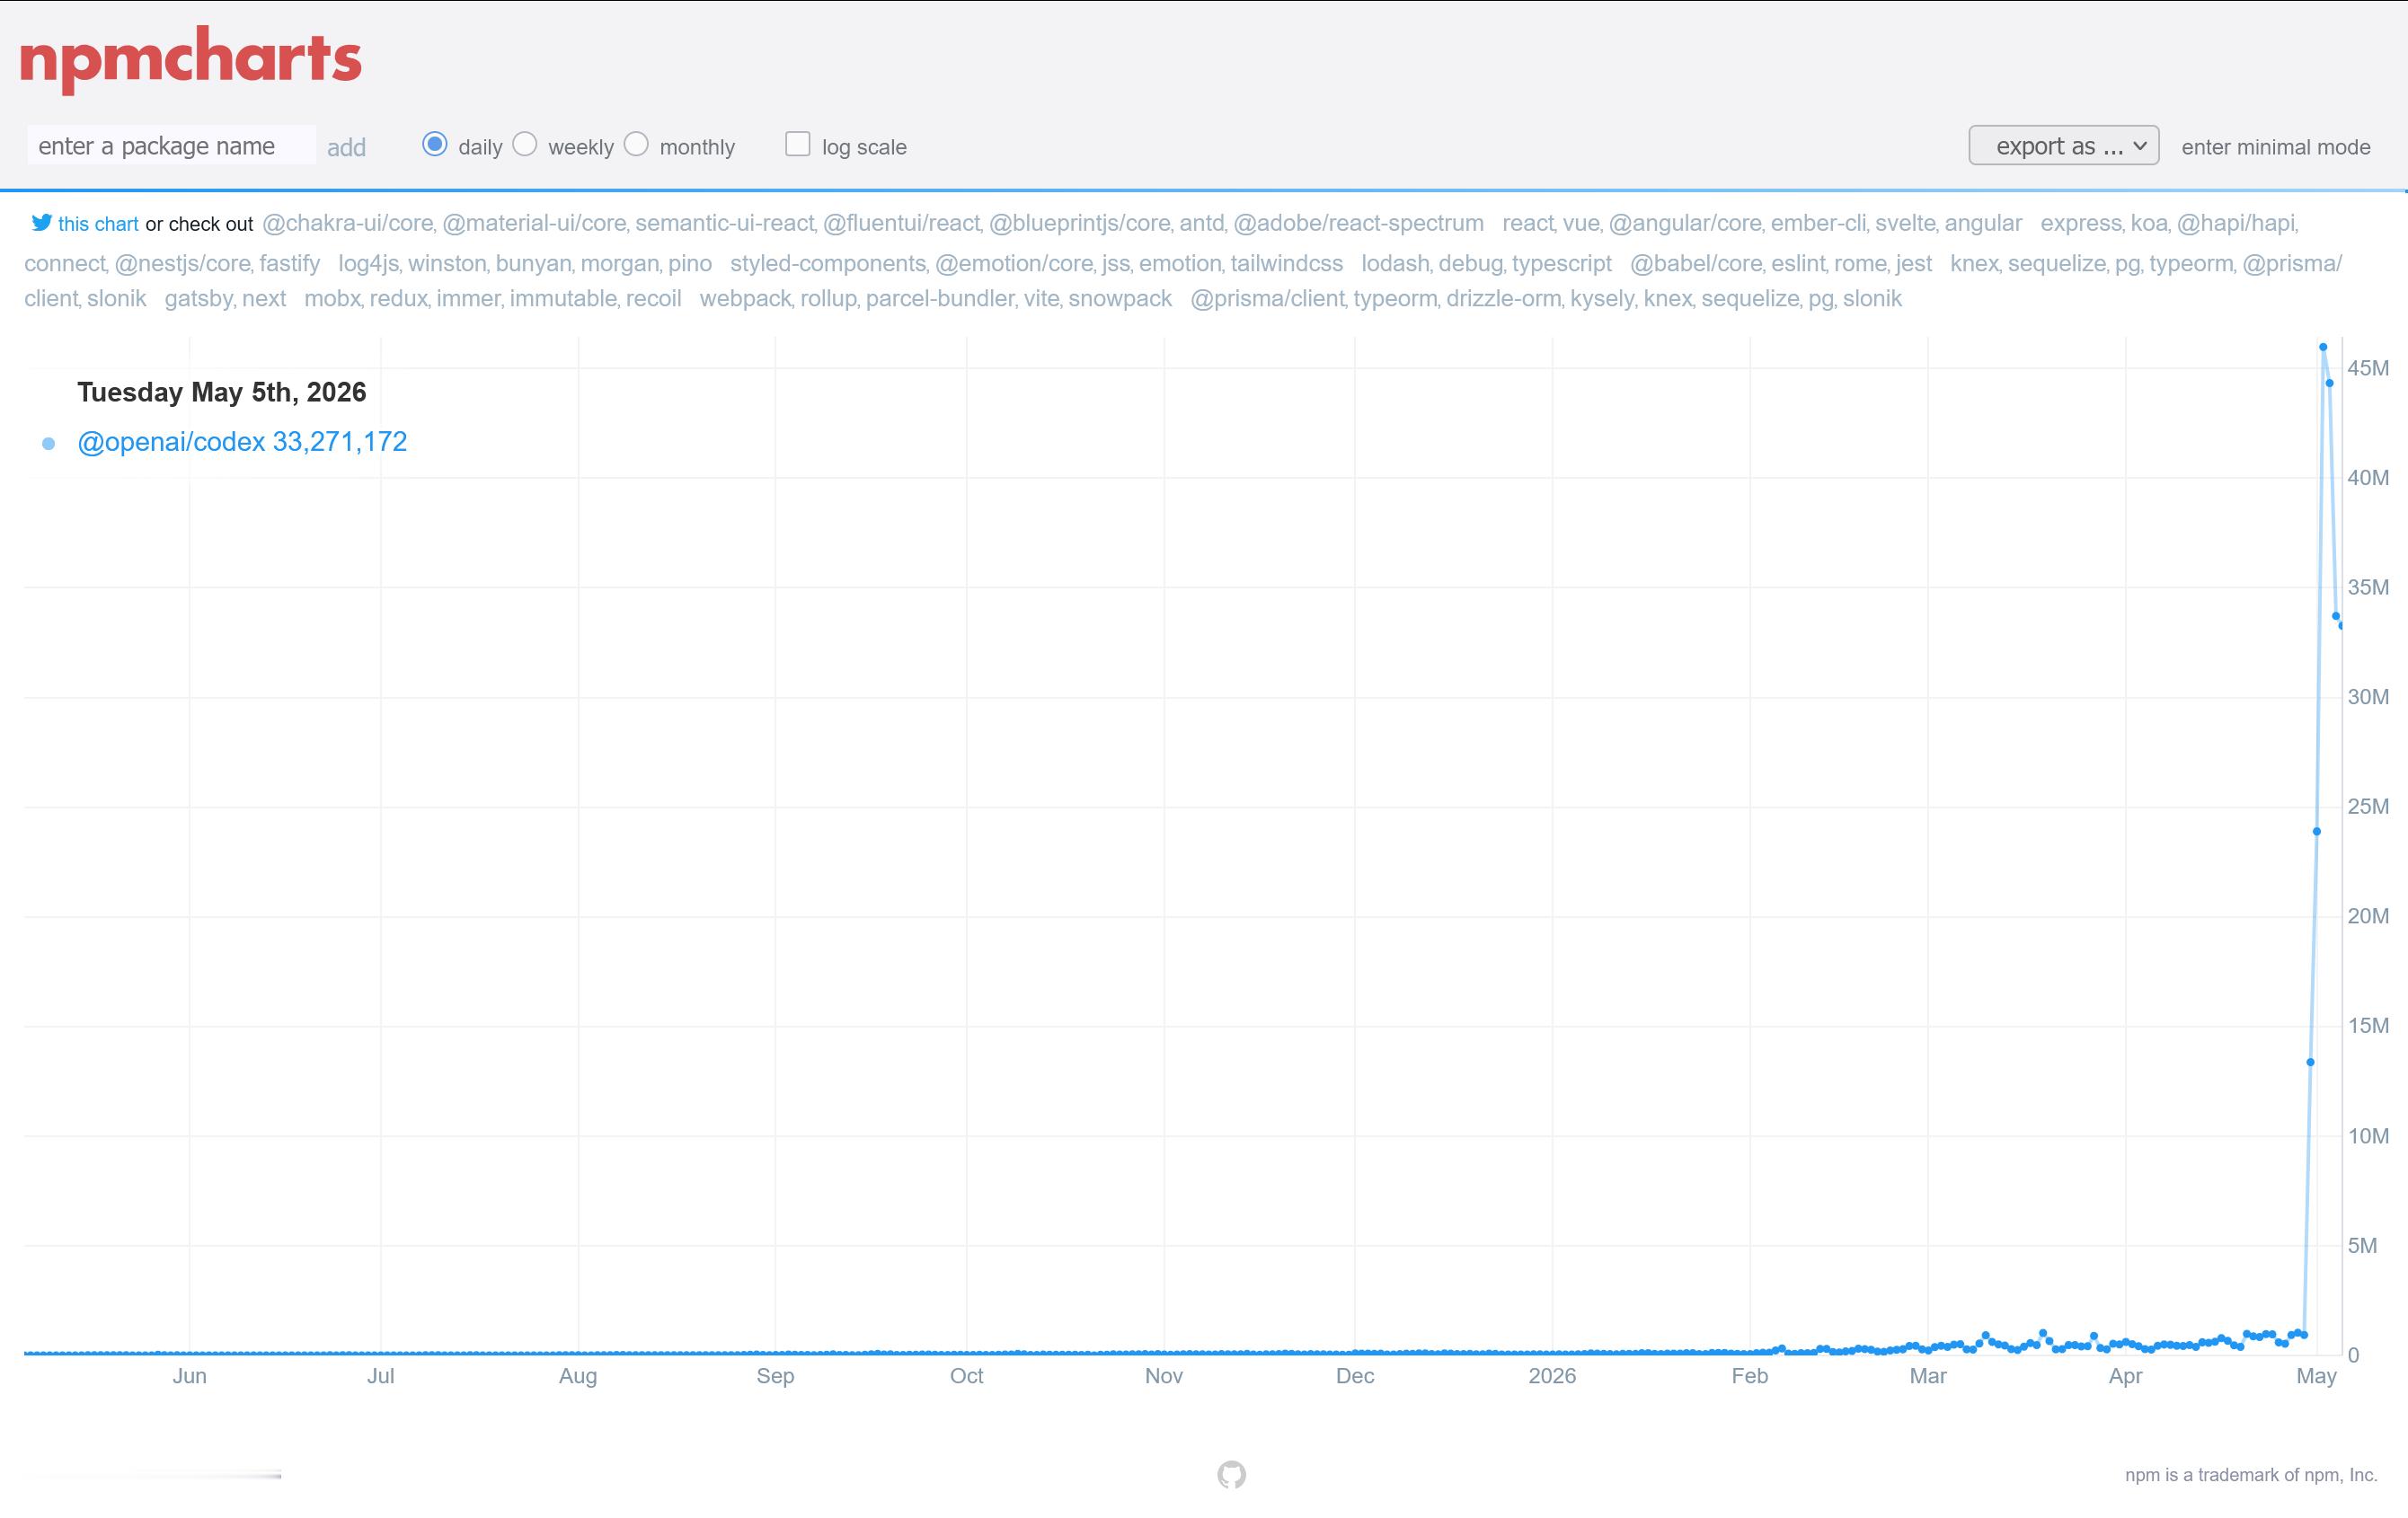Click the "45M" y-axis label
This screenshot has width=2408, height=1518.
click(x=2368, y=368)
